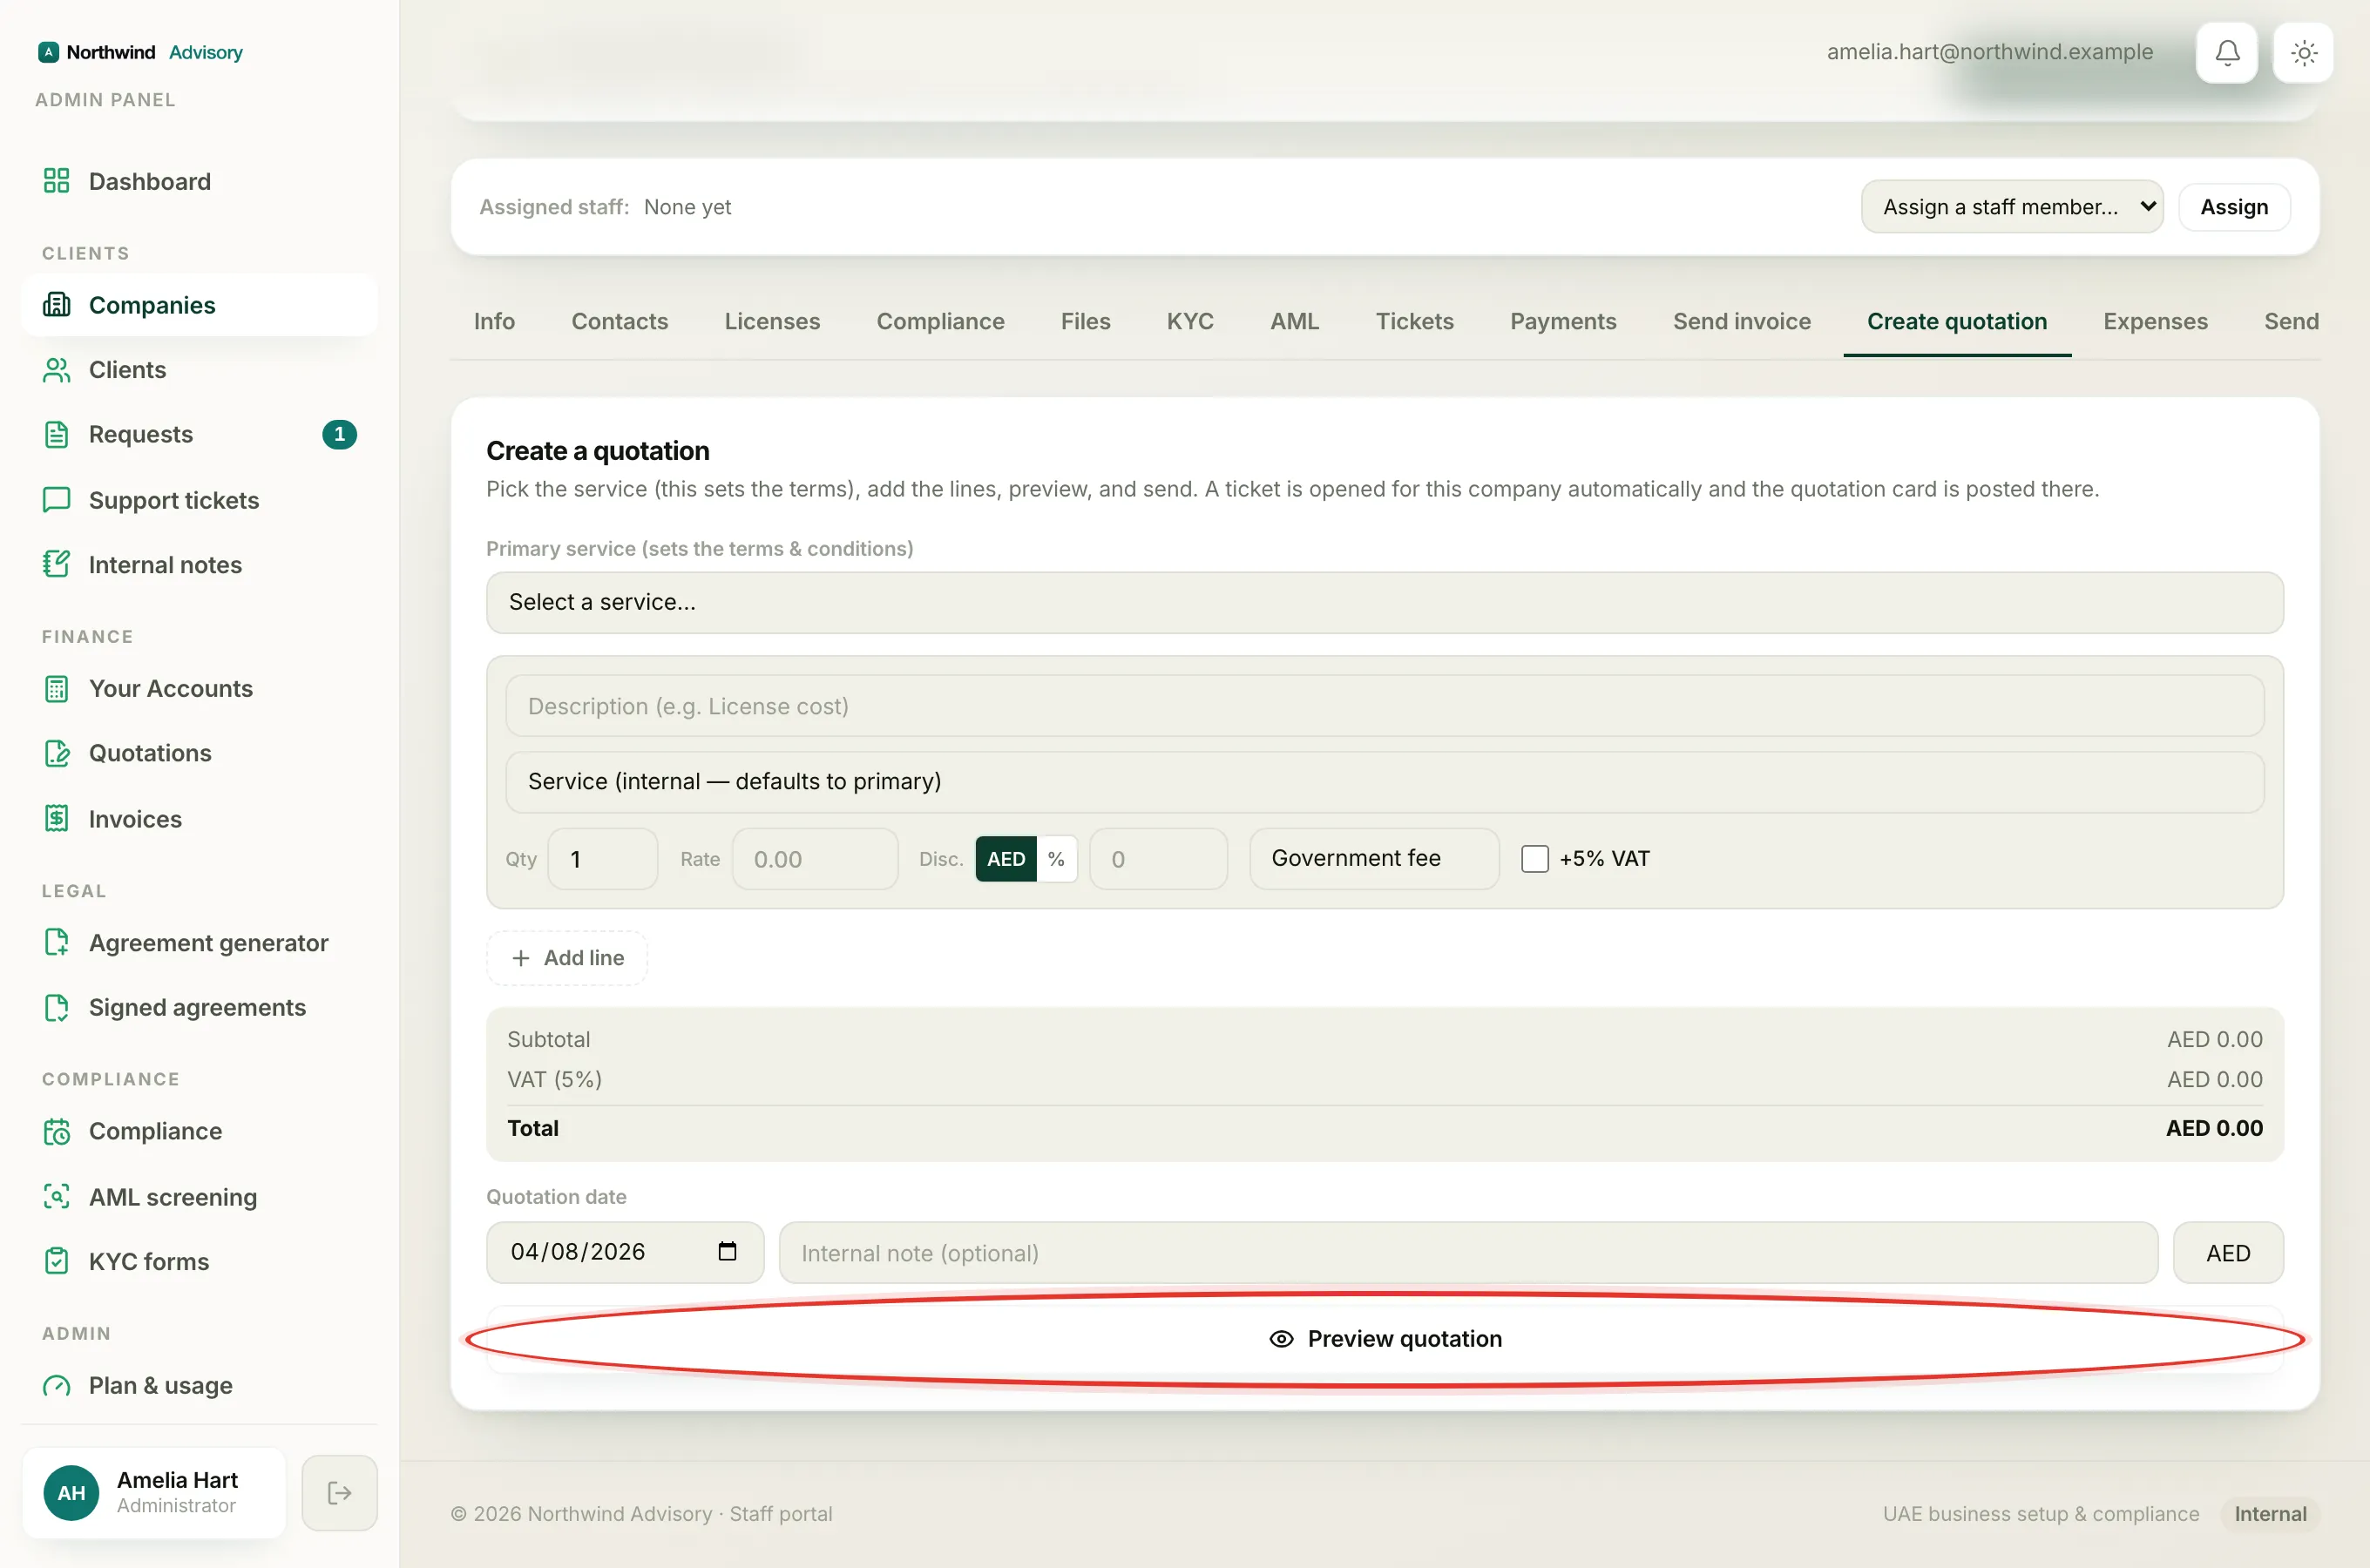Click the Rate input field
Screen dimensions: 2370x1568
coord(815,859)
